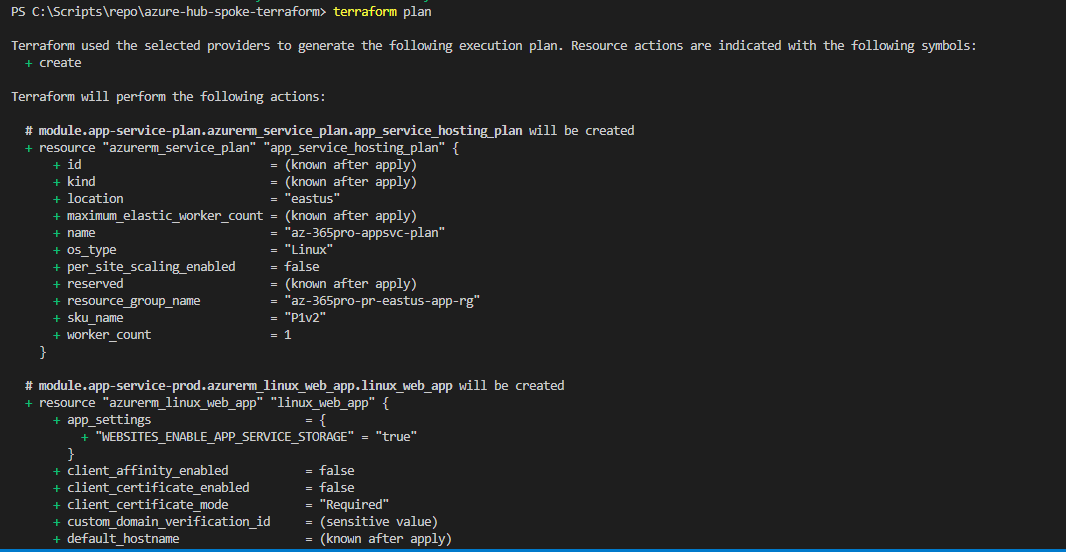
Task: Click the resource "azurerm_service_plan" declaration line
Action: (242, 148)
